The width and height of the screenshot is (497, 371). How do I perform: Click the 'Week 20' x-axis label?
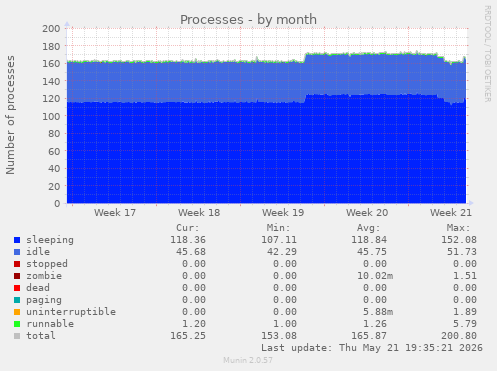click(367, 213)
